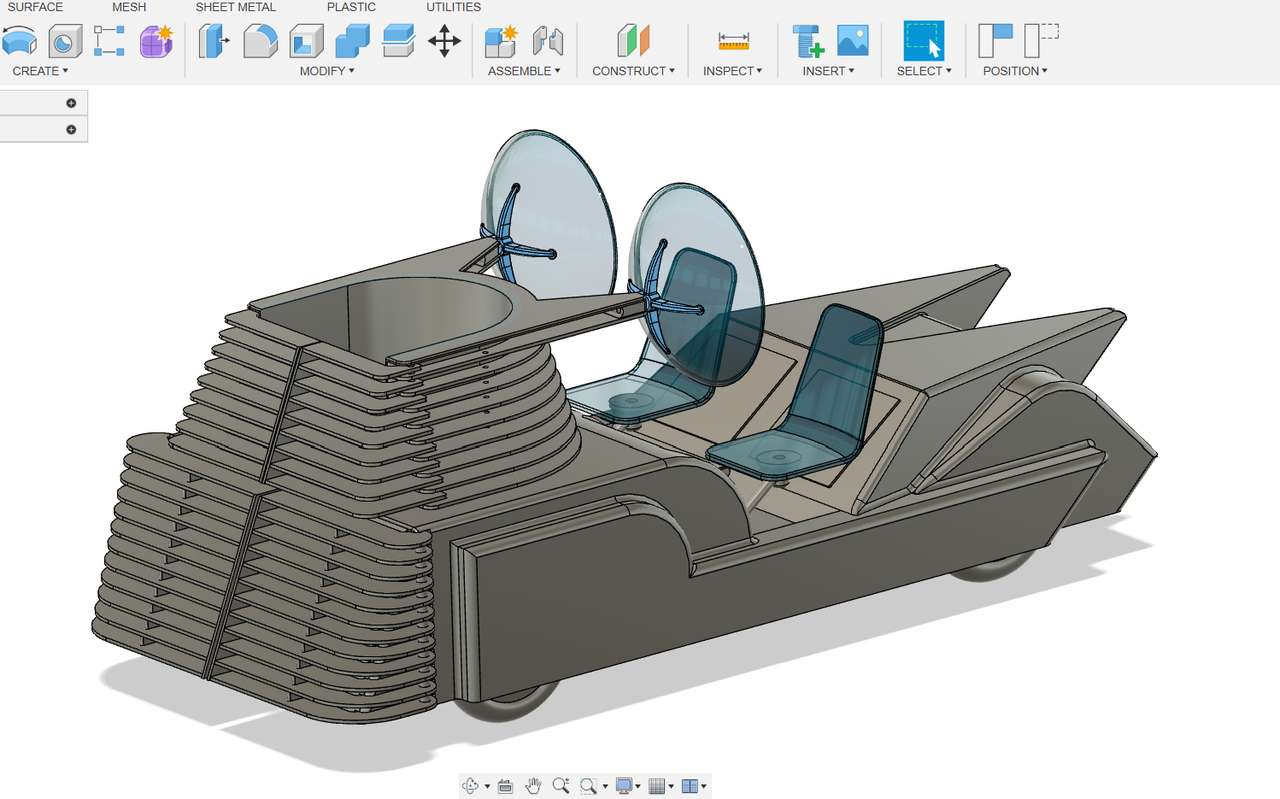The image size is (1280, 799).
Task: Create a new component via Assemble icon
Action: [500, 42]
